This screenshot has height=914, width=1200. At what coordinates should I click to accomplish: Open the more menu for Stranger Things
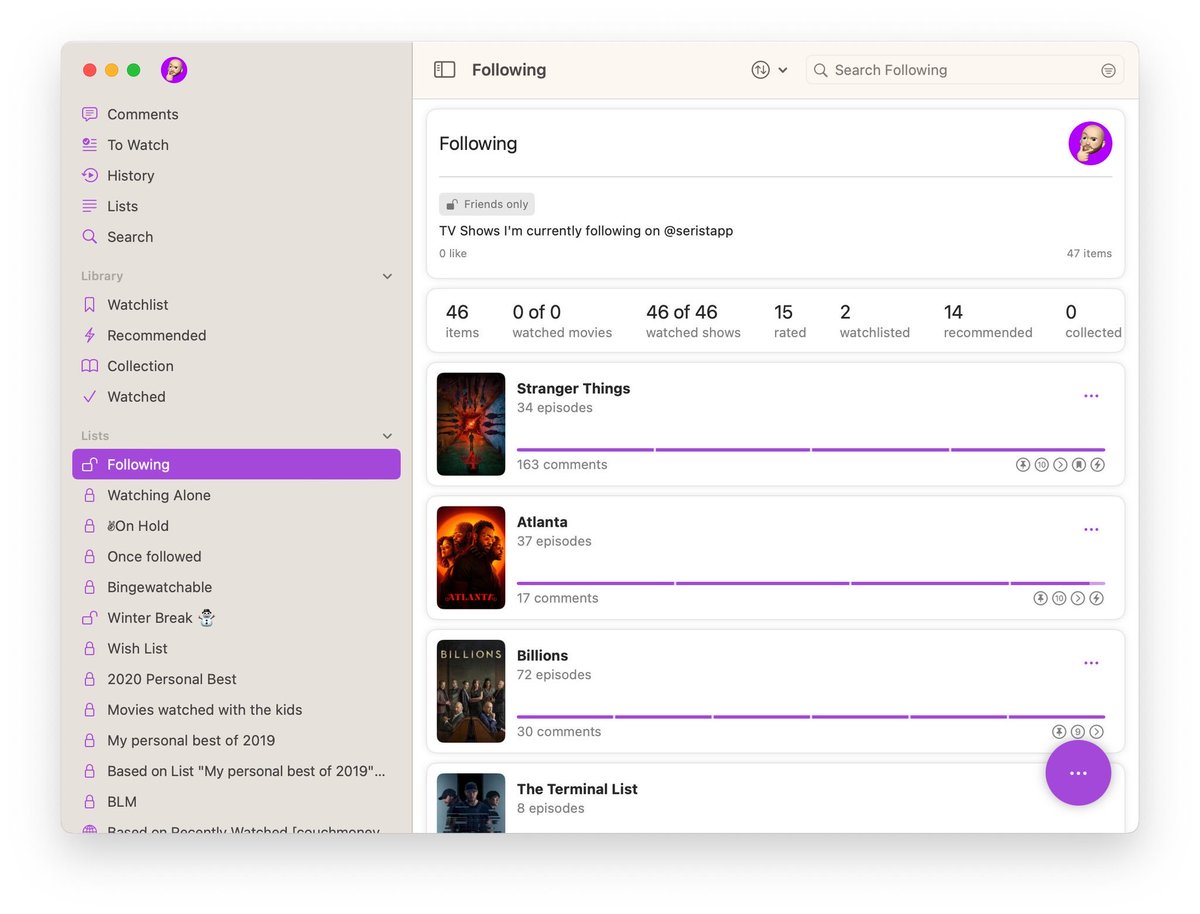(x=1091, y=396)
